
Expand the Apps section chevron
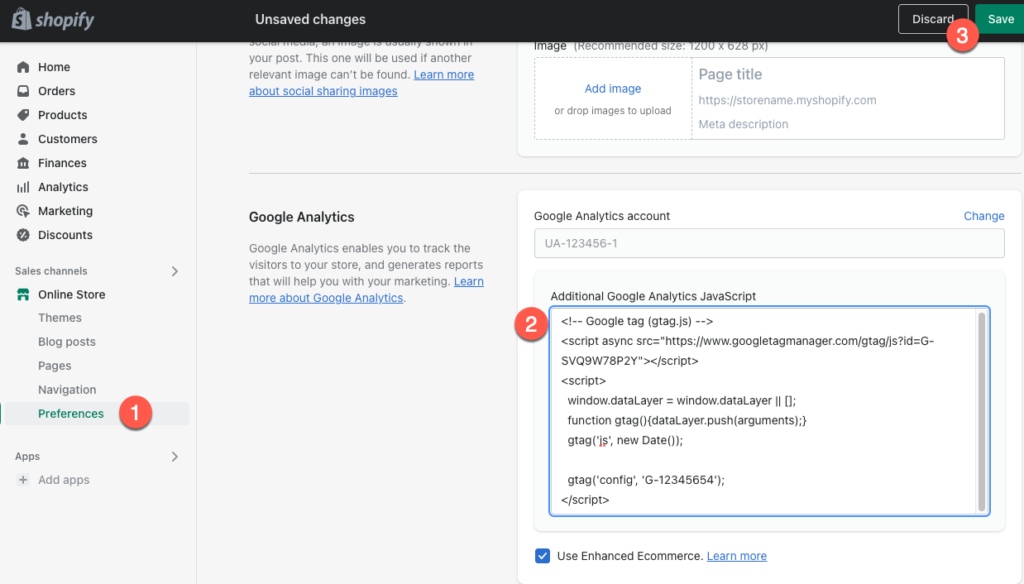click(x=174, y=457)
